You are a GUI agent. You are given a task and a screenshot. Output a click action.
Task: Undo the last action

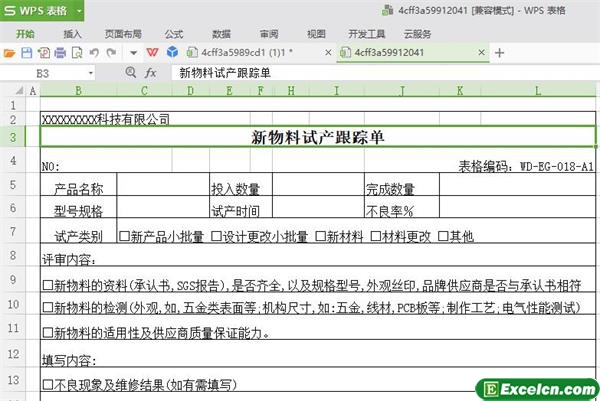click(x=94, y=52)
